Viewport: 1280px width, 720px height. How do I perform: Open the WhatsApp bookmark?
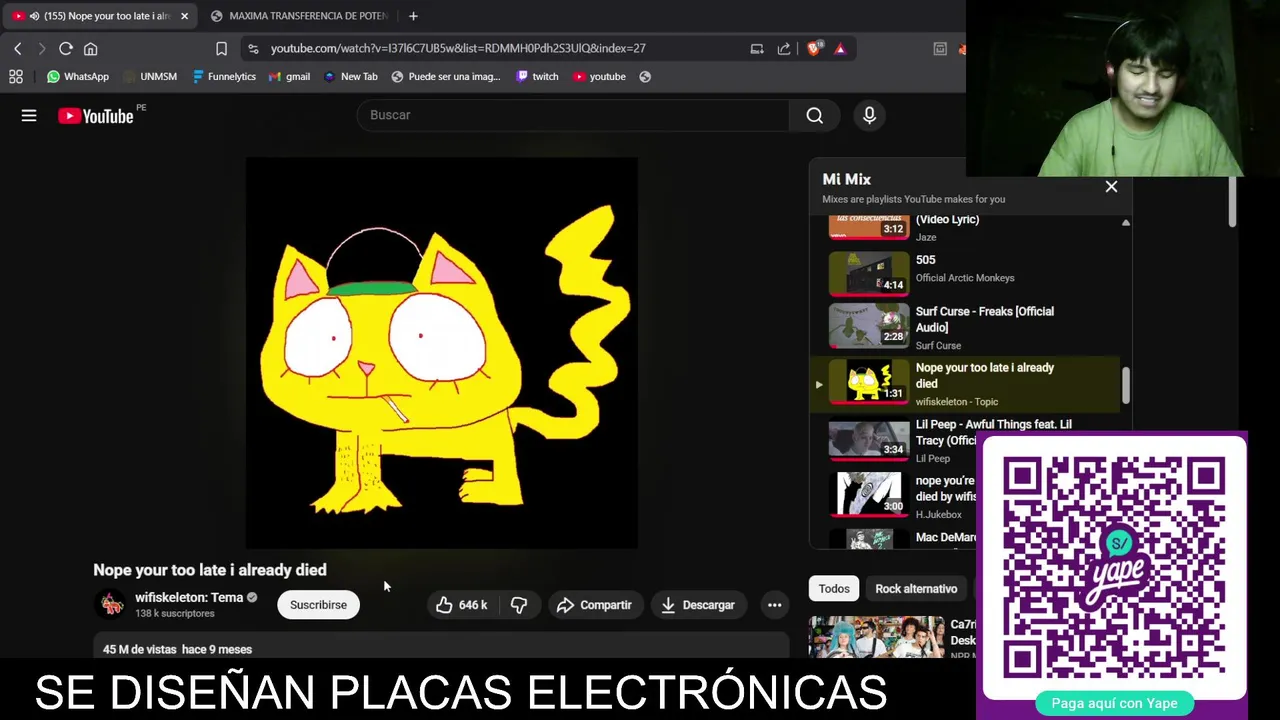(78, 76)
